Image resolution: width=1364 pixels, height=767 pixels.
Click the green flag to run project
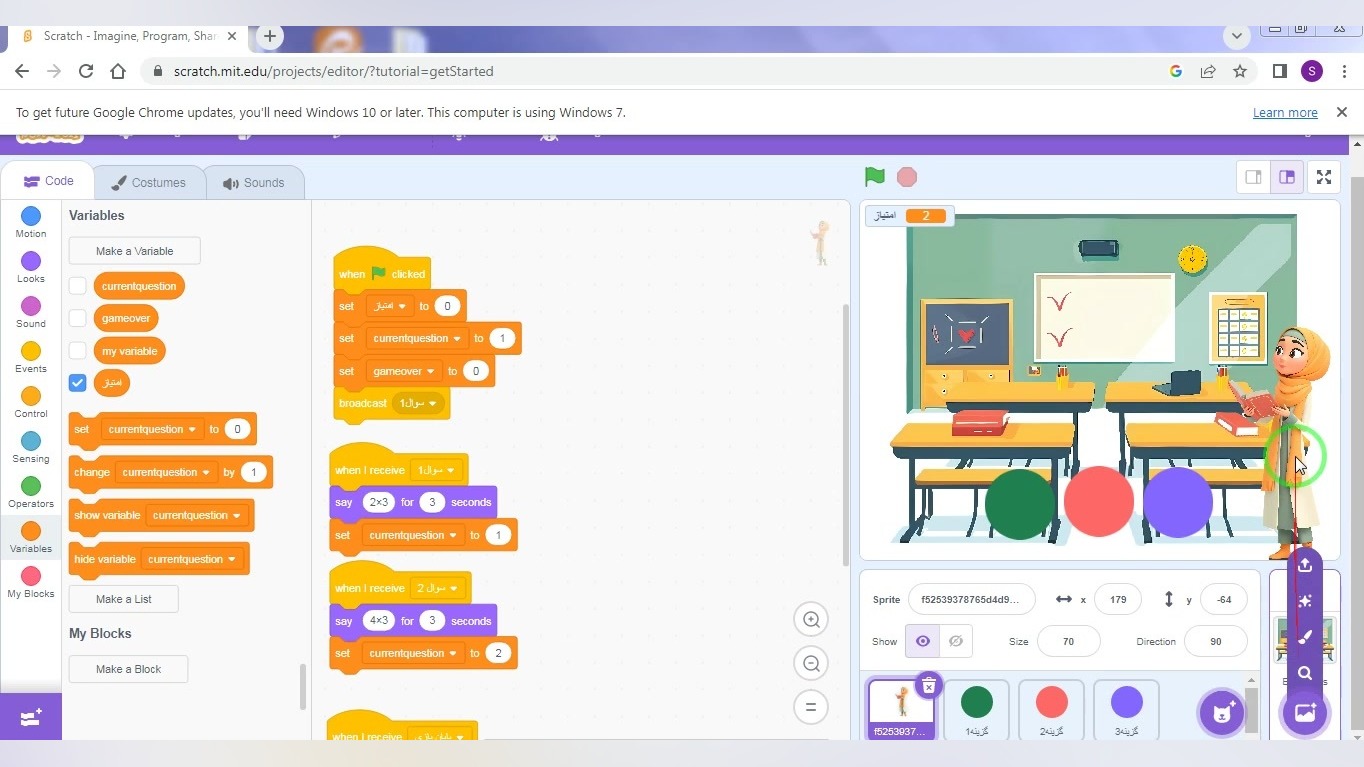coord(875,177)
